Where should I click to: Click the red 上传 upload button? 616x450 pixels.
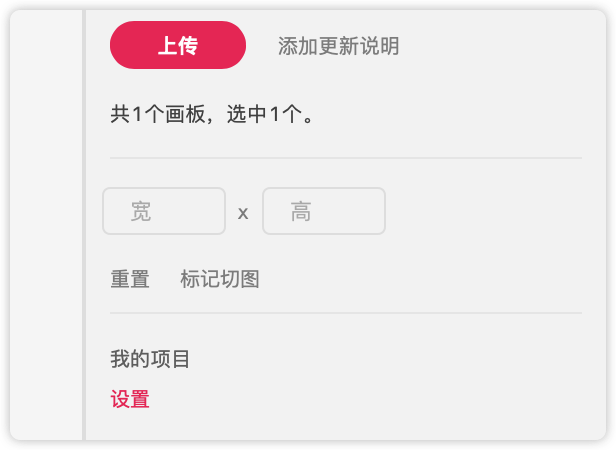178,46
